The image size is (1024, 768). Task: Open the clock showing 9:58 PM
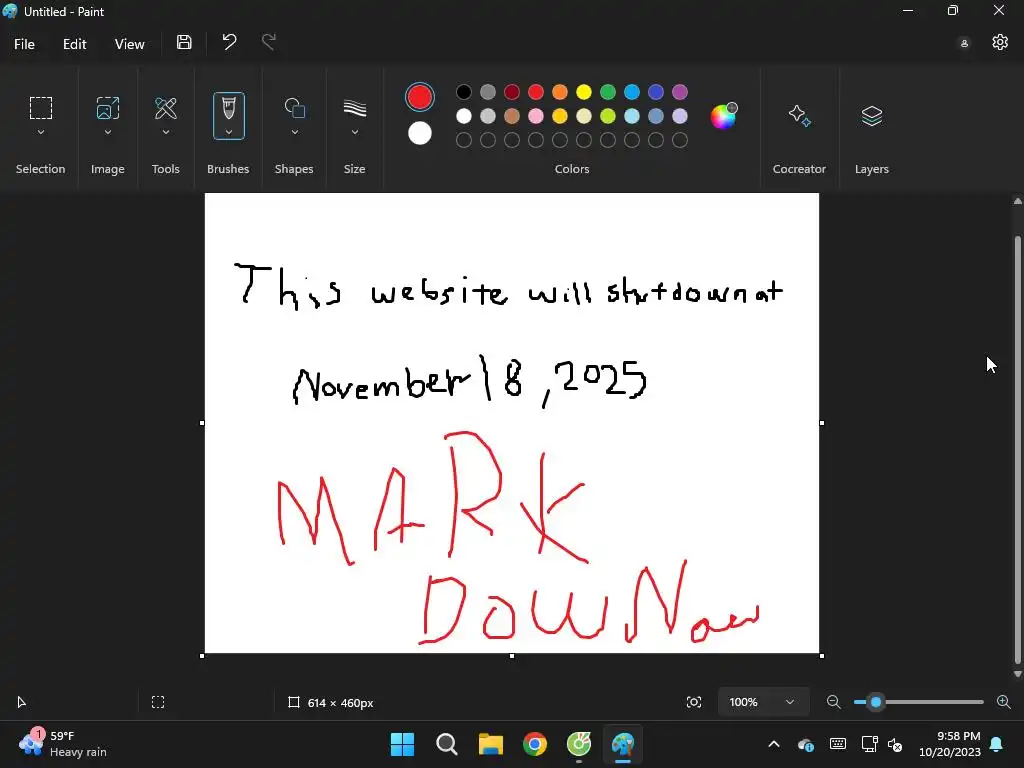(950, 744)
